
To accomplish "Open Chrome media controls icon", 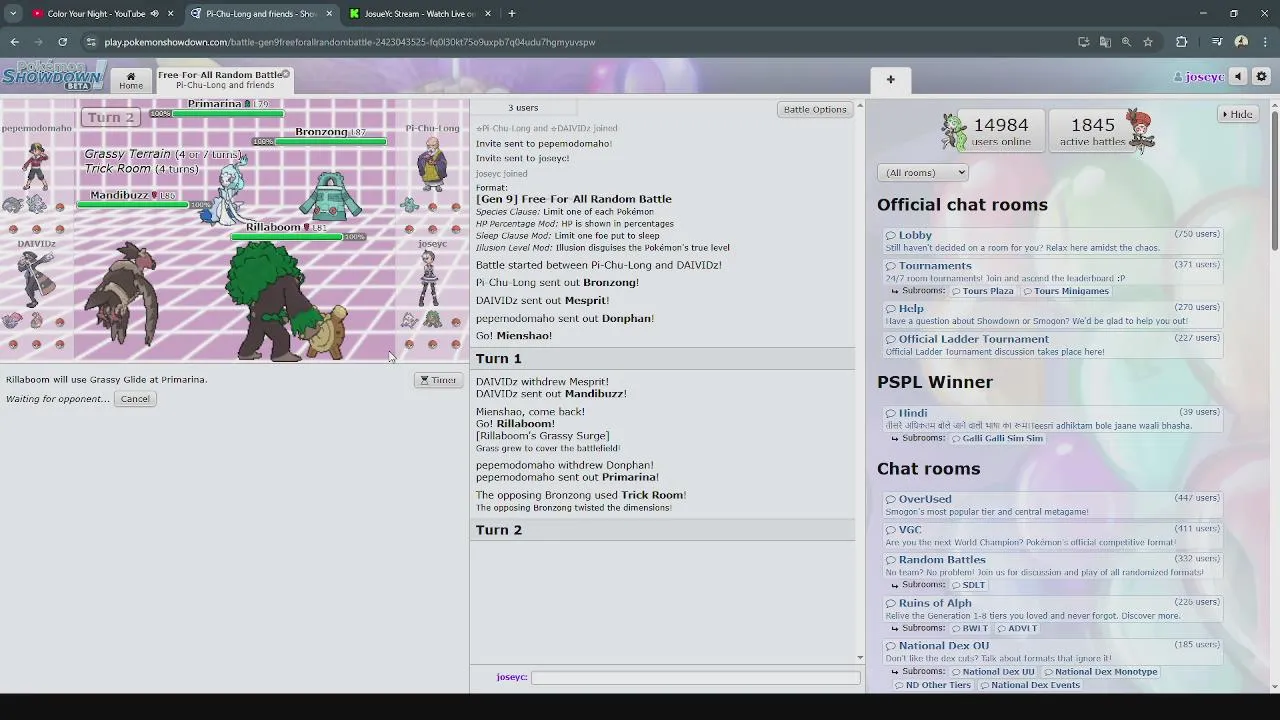I will coord(1217,42).
